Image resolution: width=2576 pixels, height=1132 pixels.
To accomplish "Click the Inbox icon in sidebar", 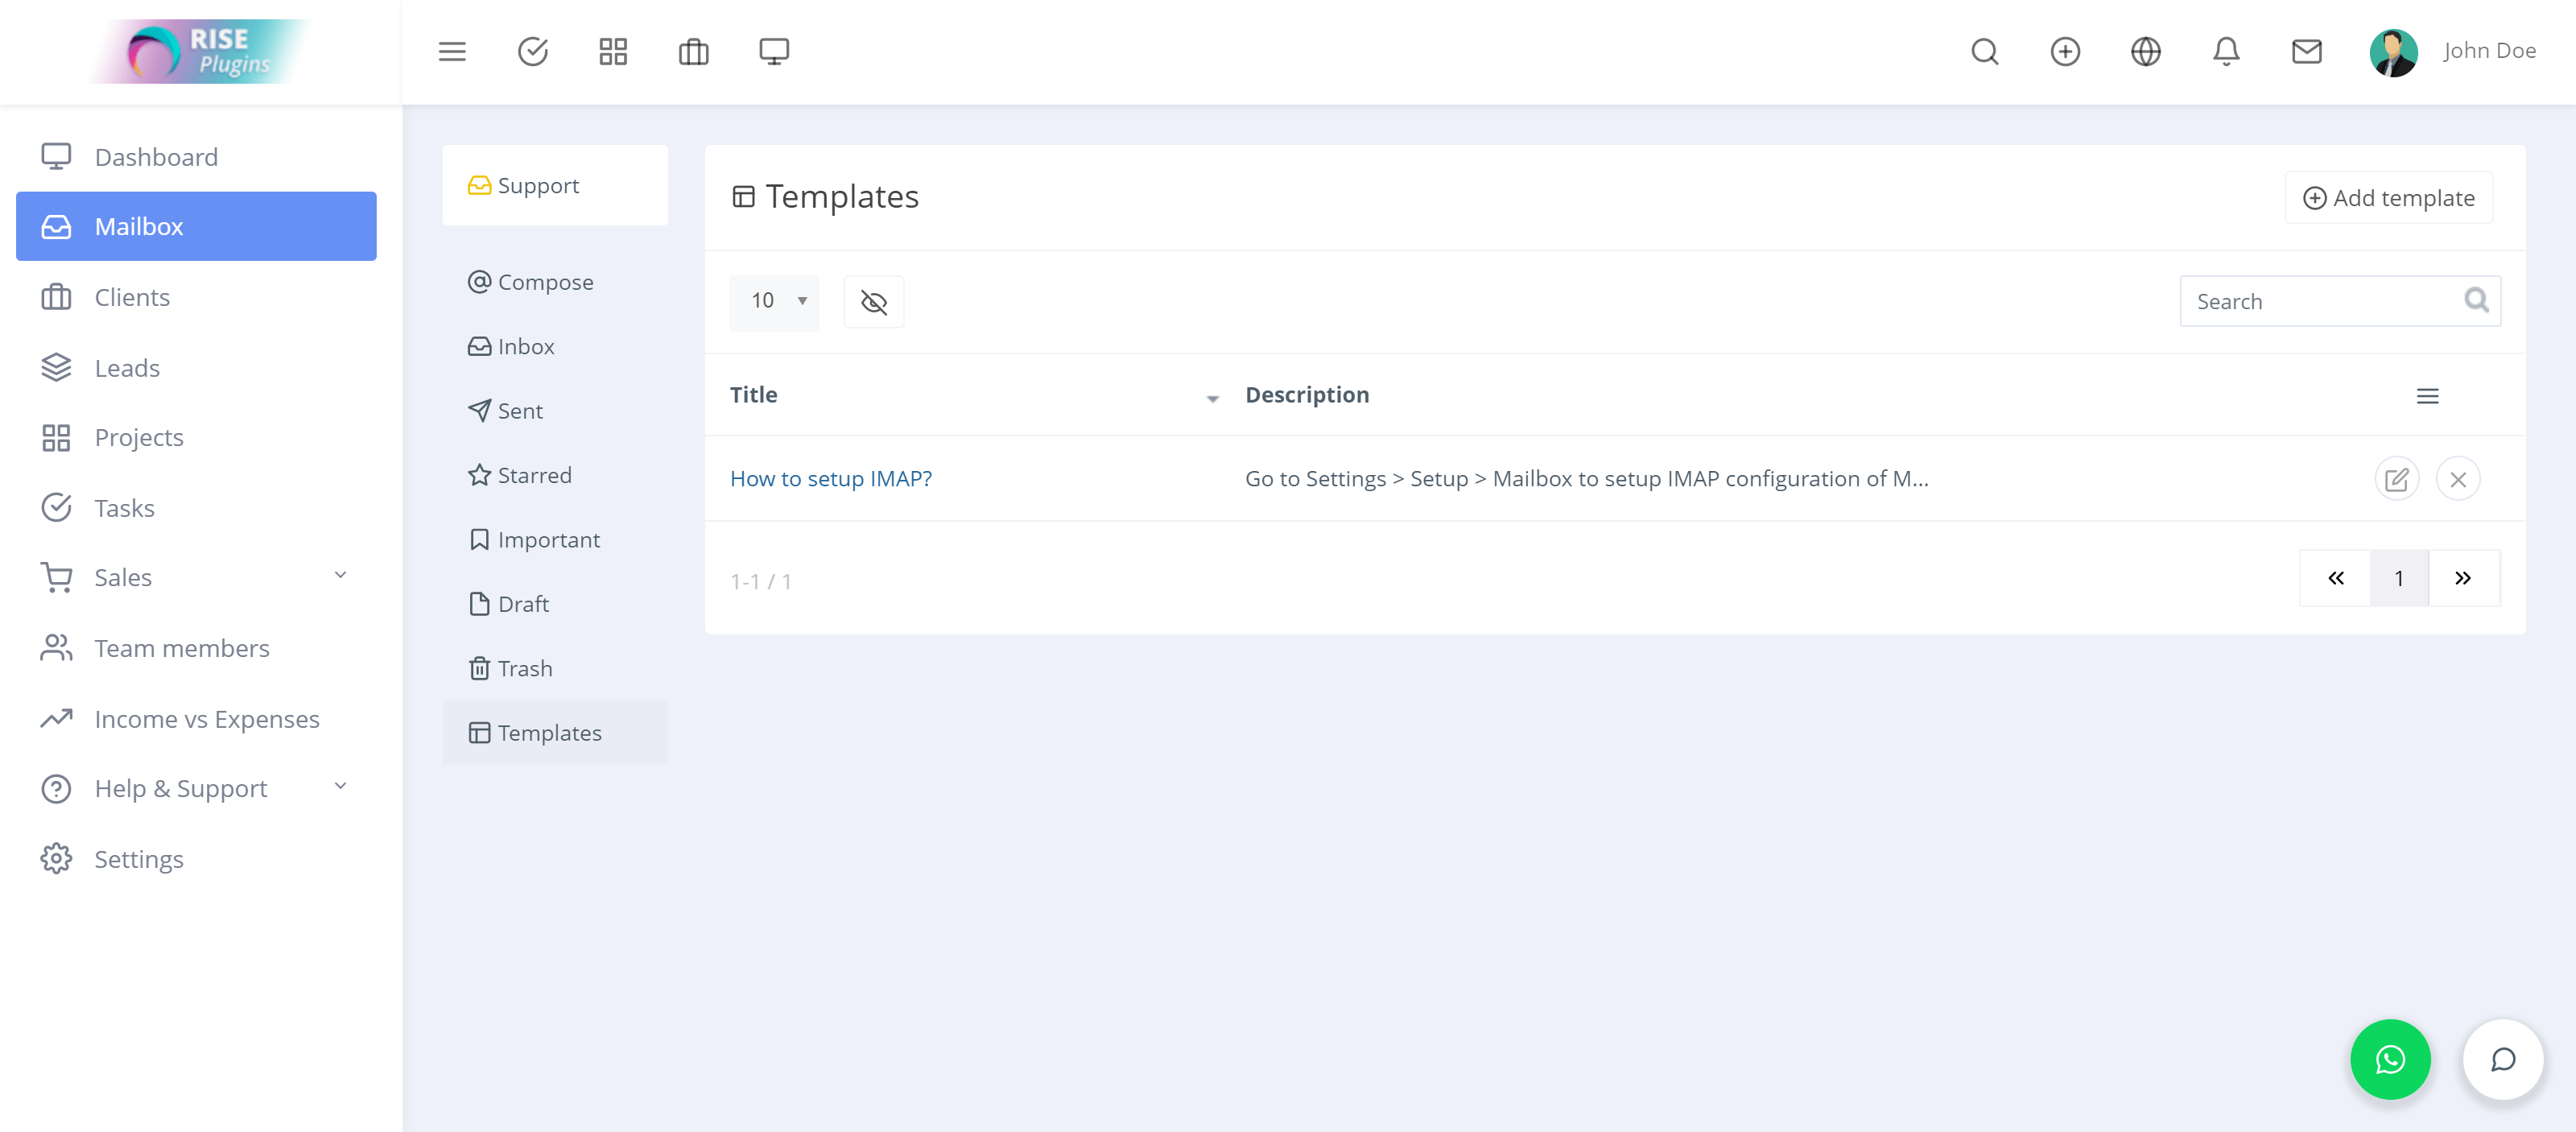I will [x=481, y=347].
